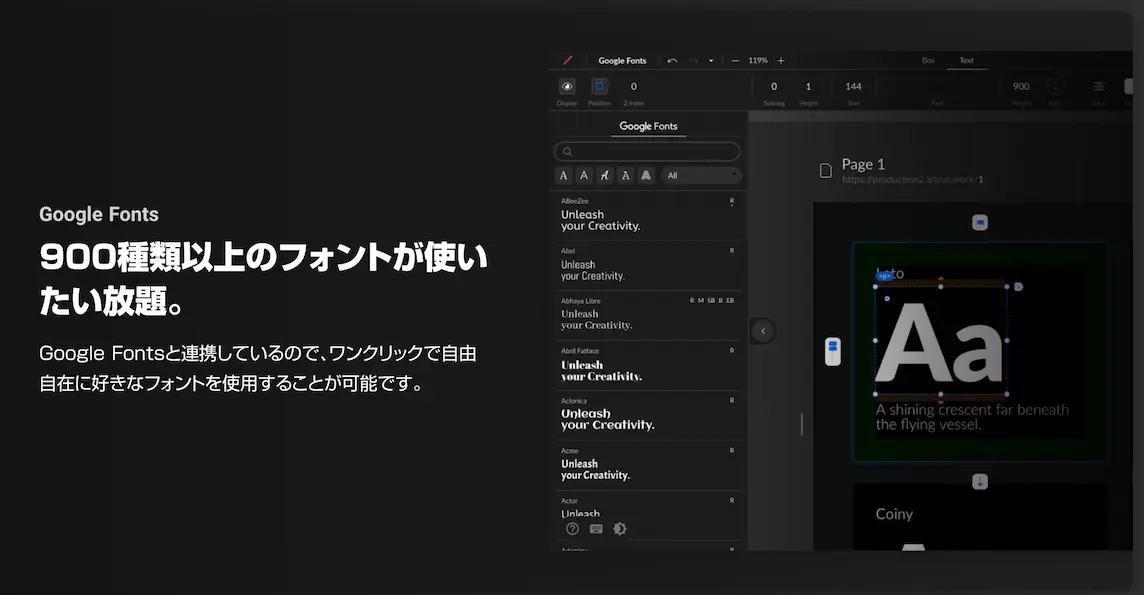1144x595 pixels.
Task: Toggle the Display eye icon
Action: 567,87
